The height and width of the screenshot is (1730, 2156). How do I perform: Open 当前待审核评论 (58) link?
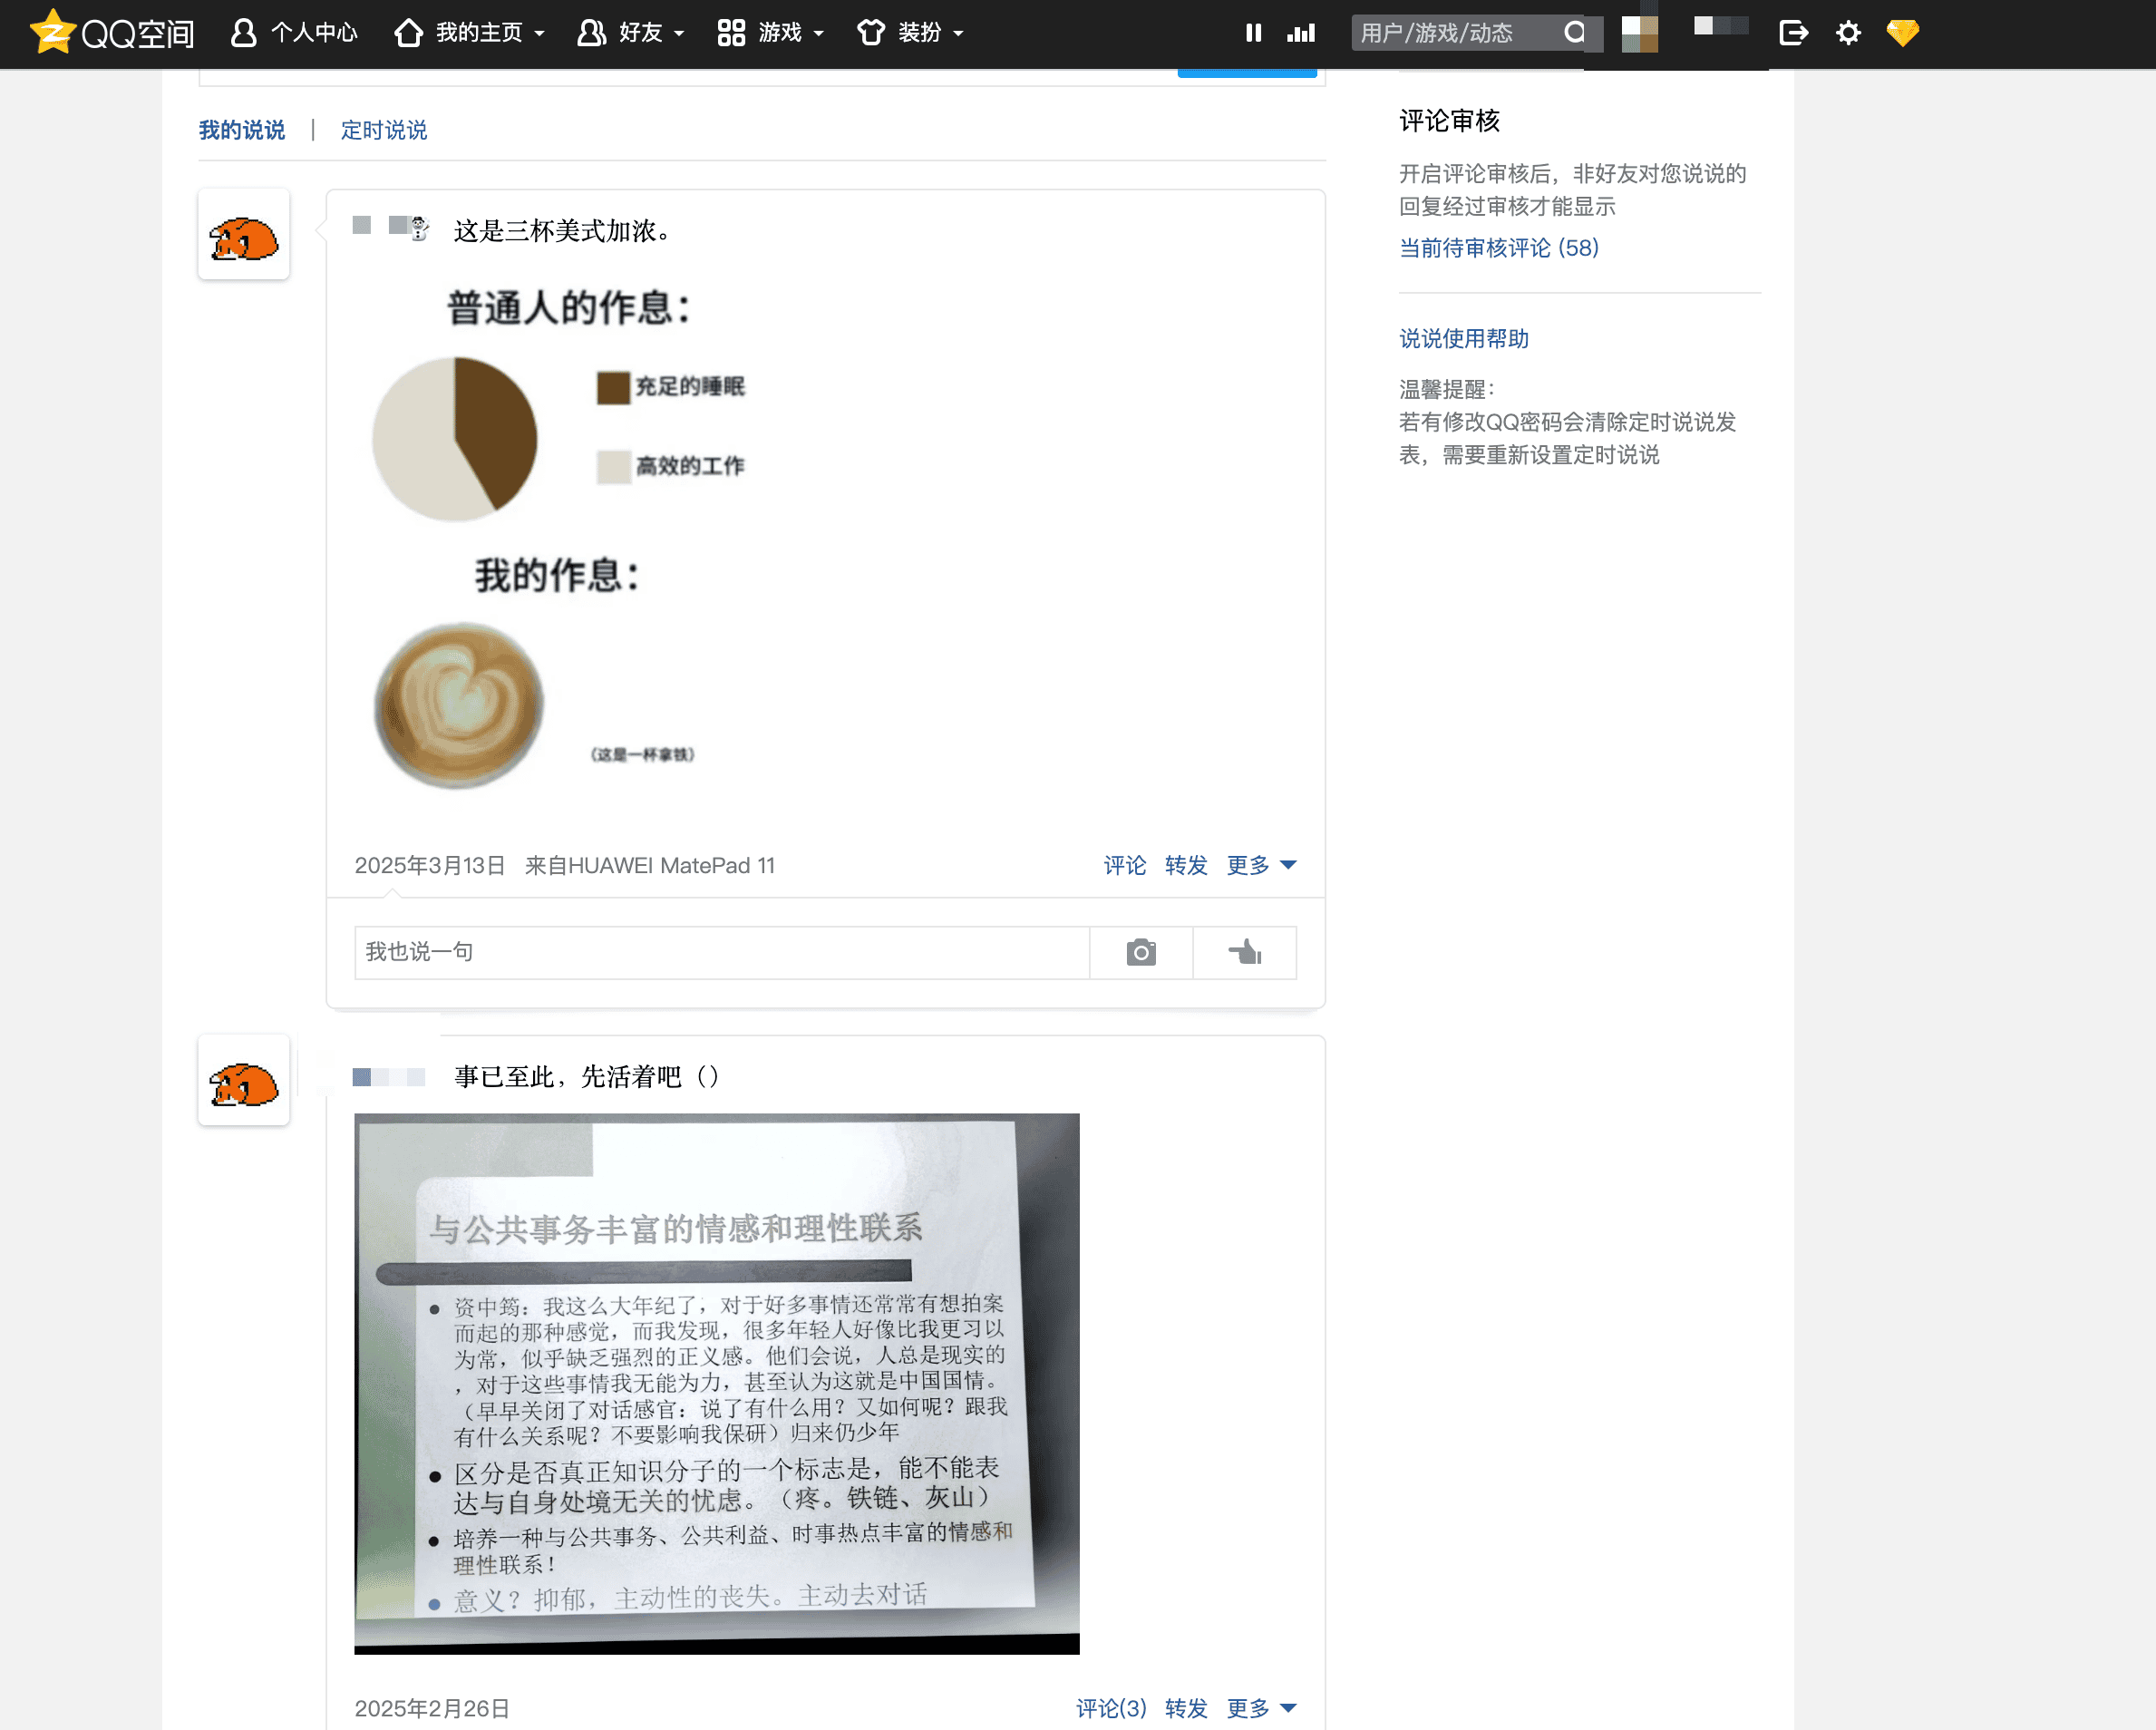click(1498, 248)
